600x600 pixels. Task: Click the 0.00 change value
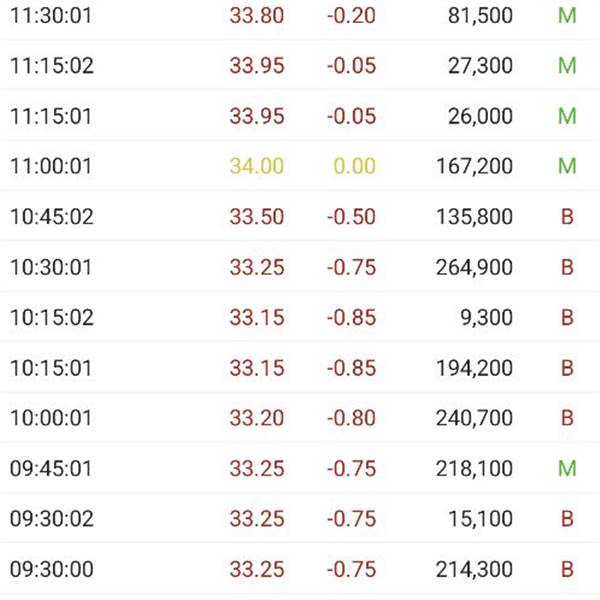(x=355, y=166)
